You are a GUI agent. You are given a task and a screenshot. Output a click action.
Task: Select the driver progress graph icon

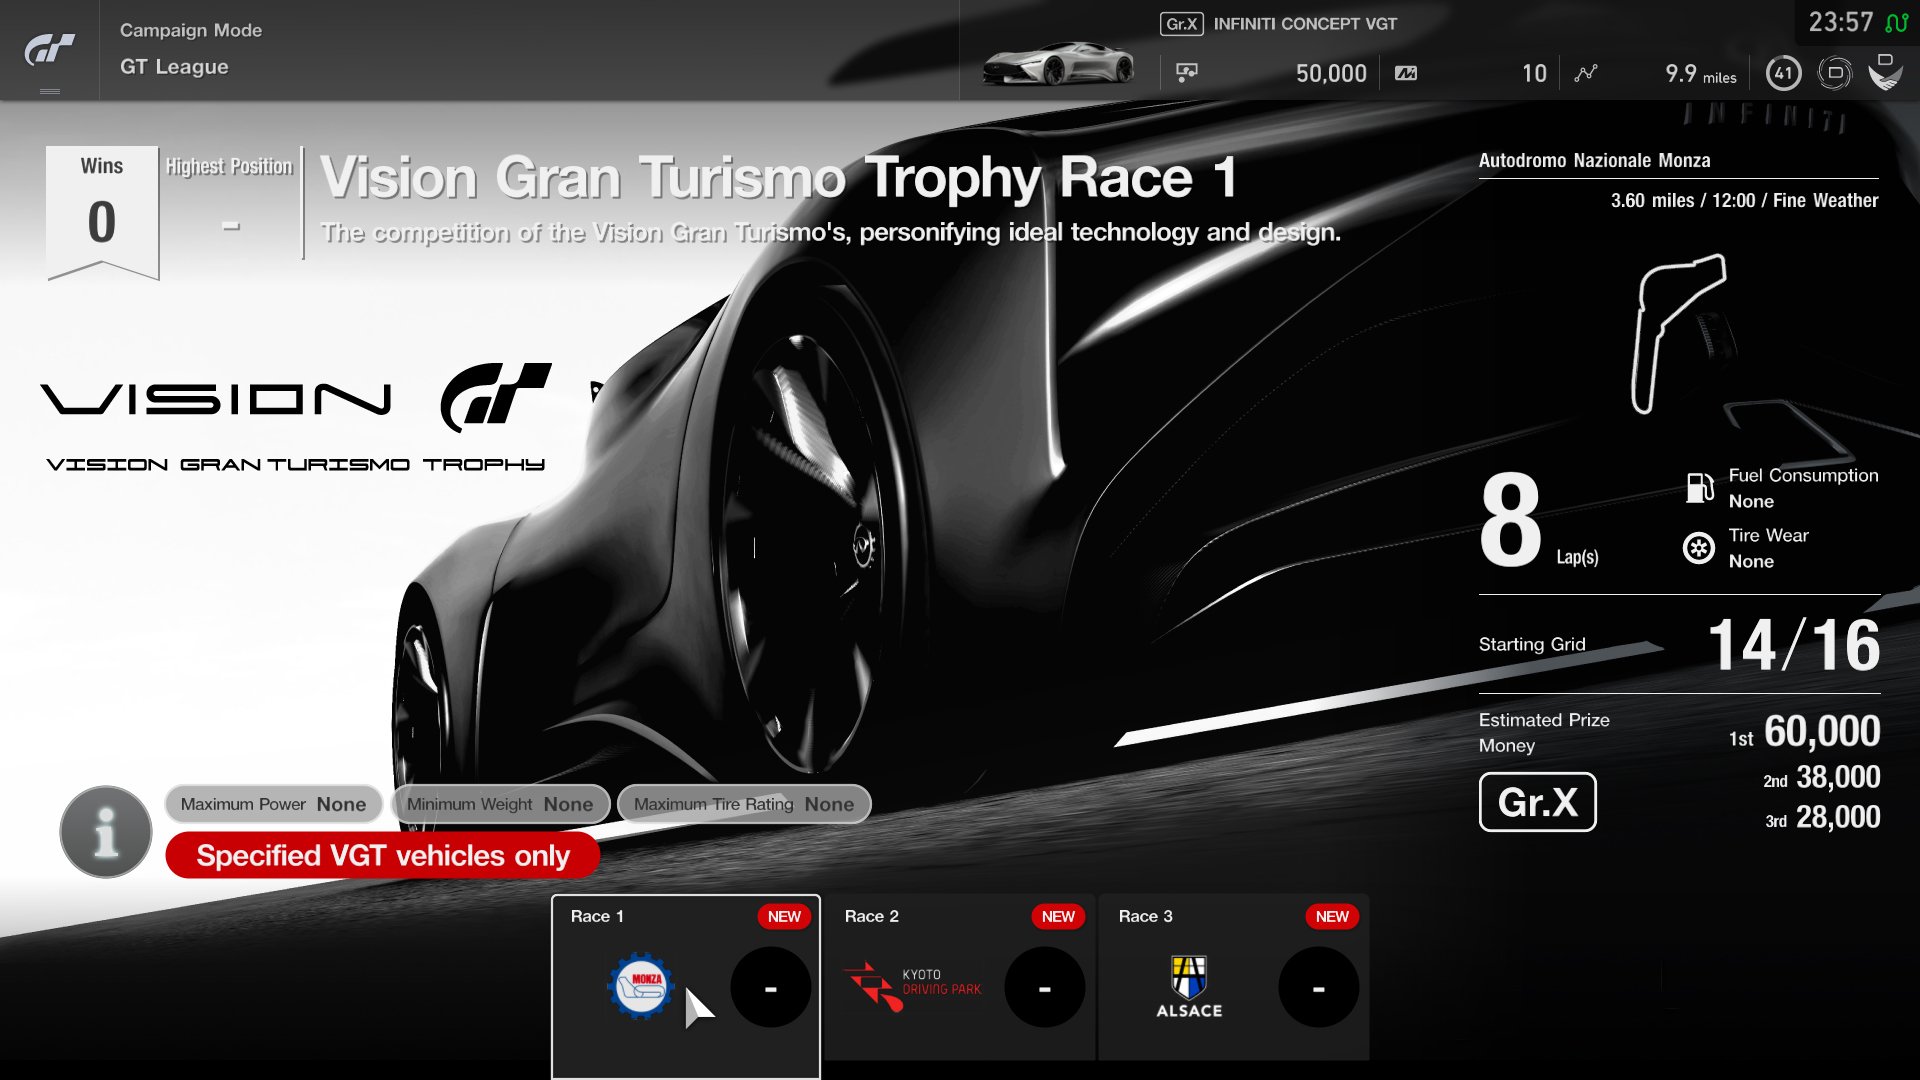[x=1585, y=71]
